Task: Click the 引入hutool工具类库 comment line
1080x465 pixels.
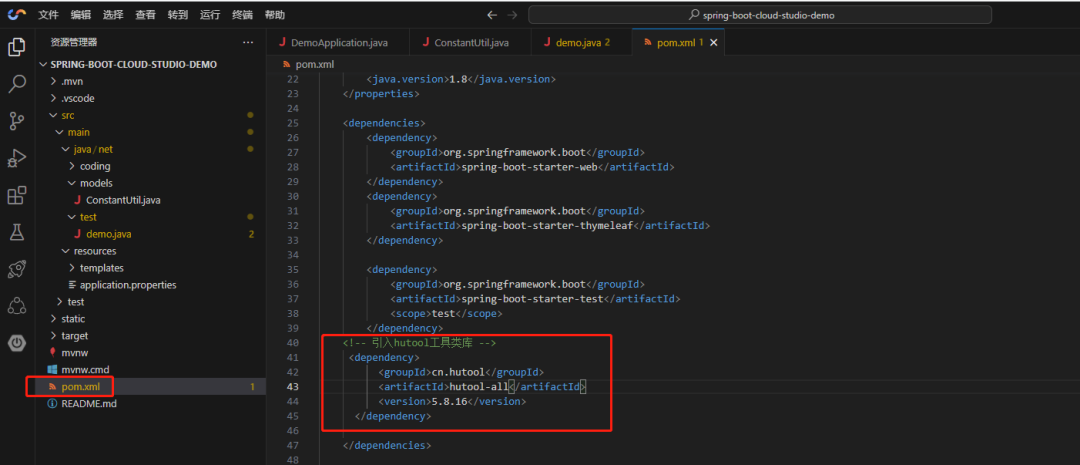Action: click(419, 342)
